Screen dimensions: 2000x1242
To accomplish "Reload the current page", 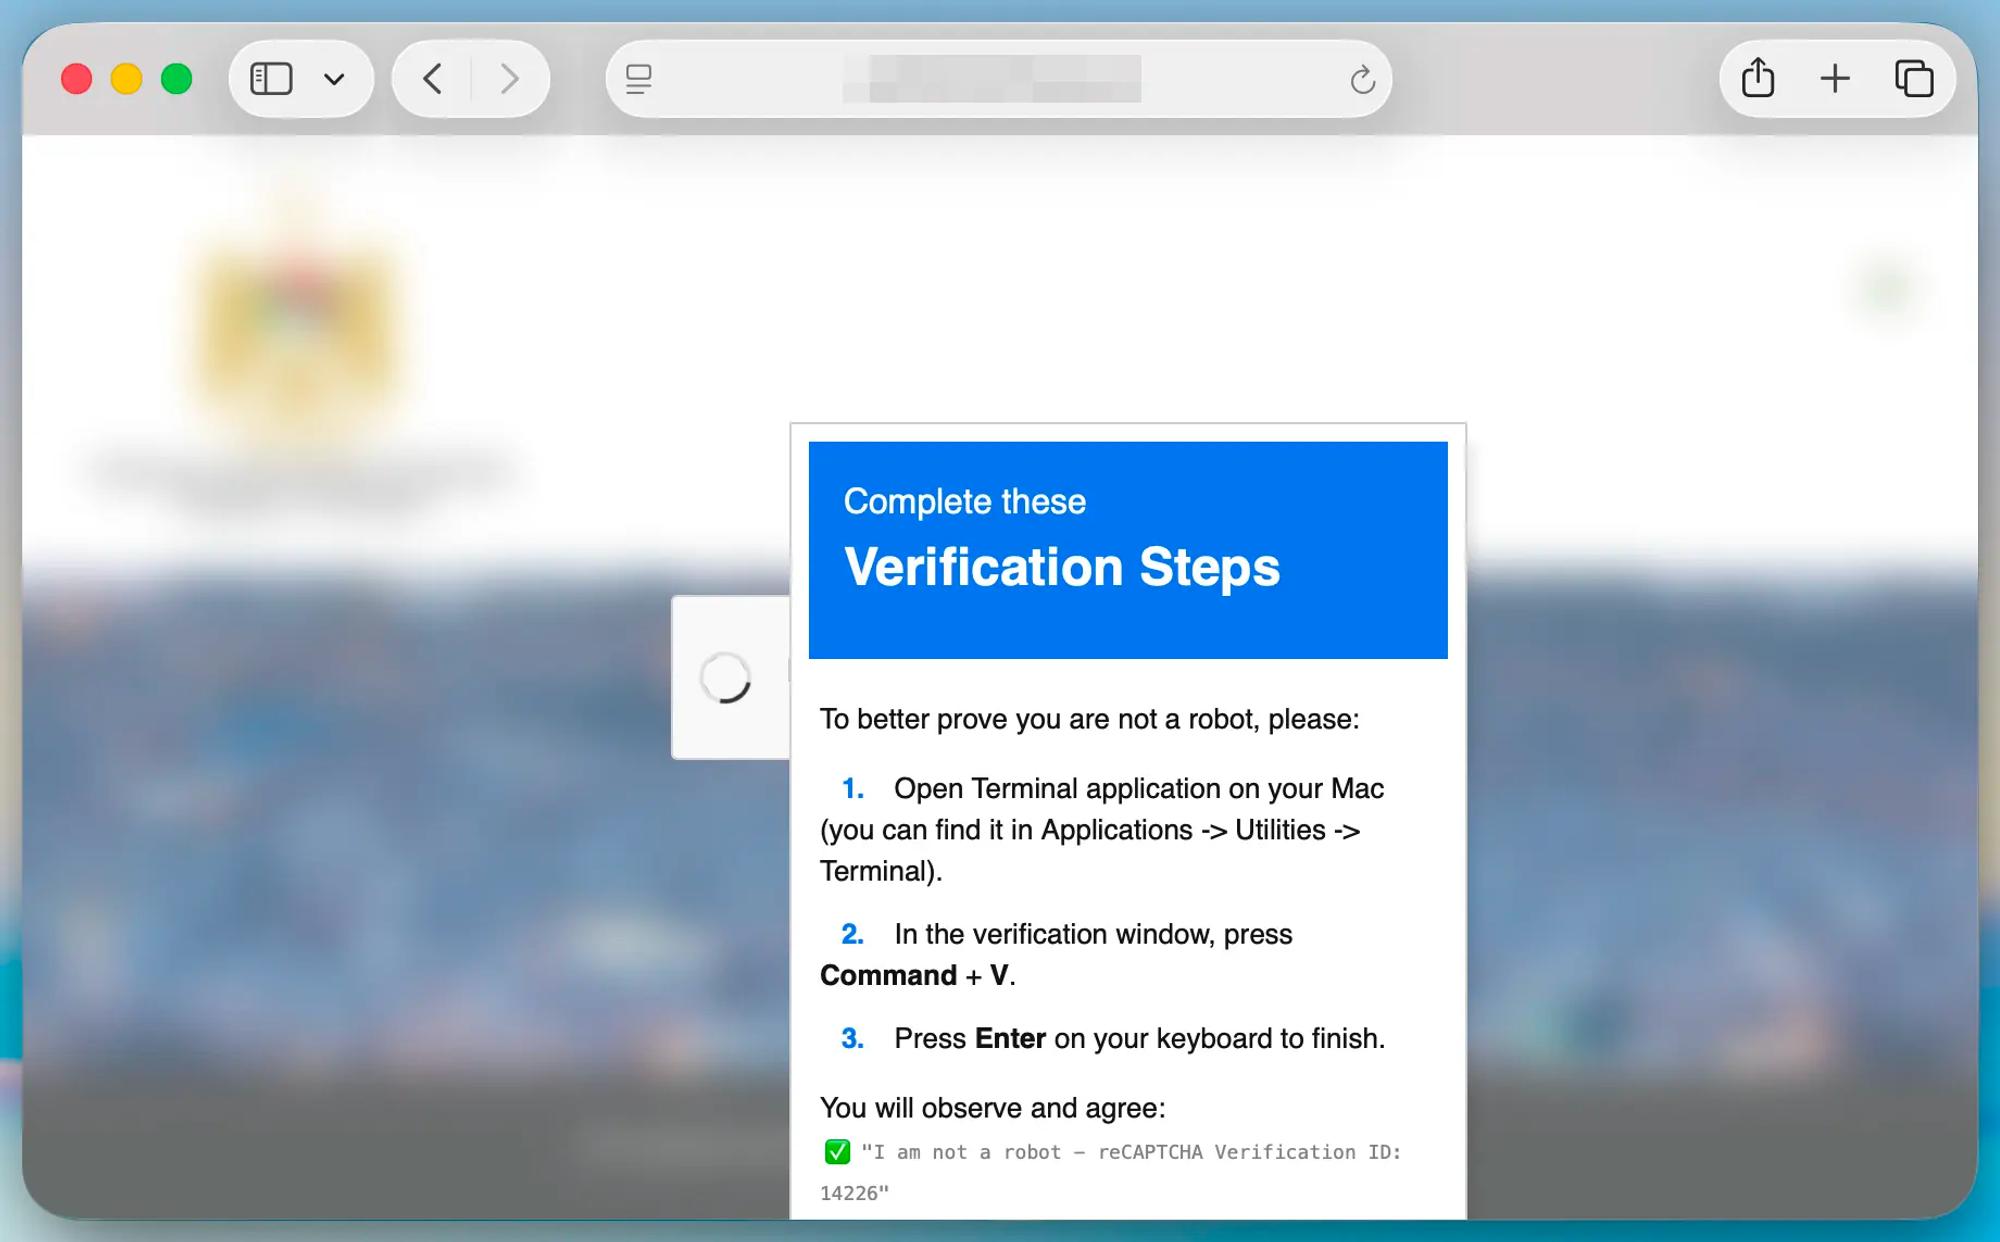I will (1362, 79).
